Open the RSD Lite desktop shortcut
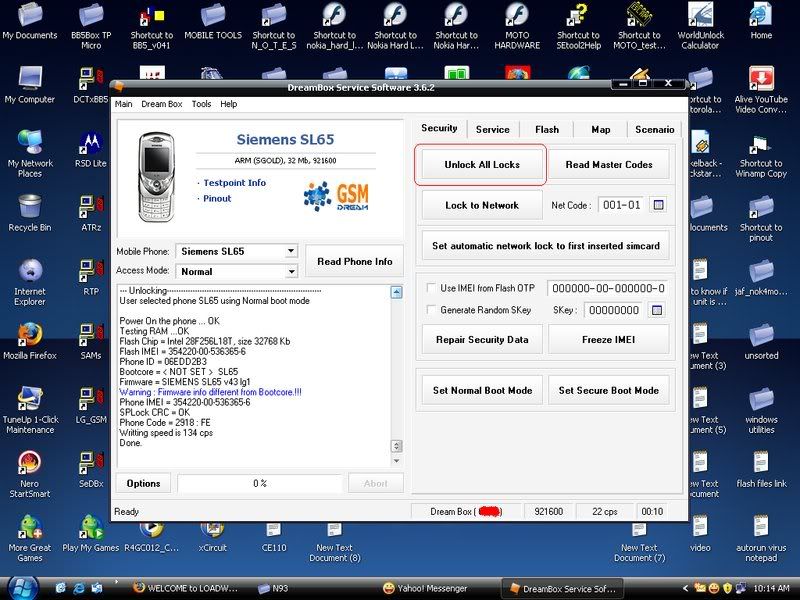 click(91, 149)
